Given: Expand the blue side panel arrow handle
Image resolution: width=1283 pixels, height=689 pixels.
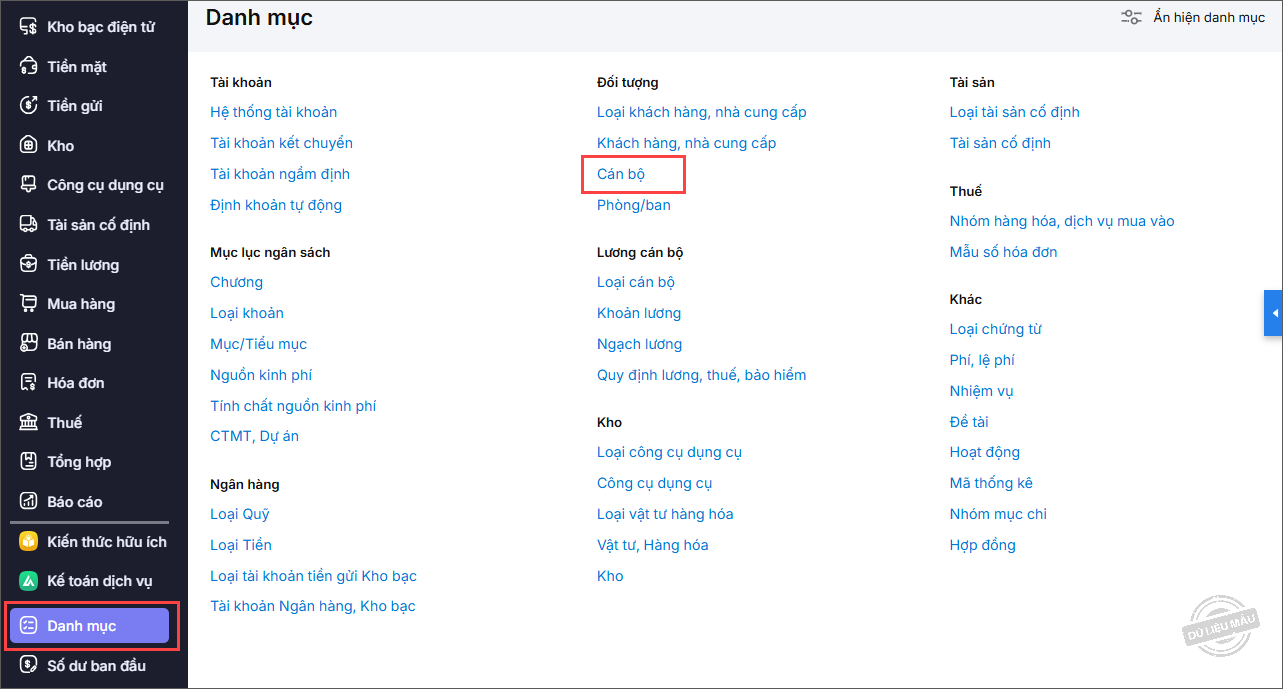Looking at the screenshot, I should (x=1274, y=313).
